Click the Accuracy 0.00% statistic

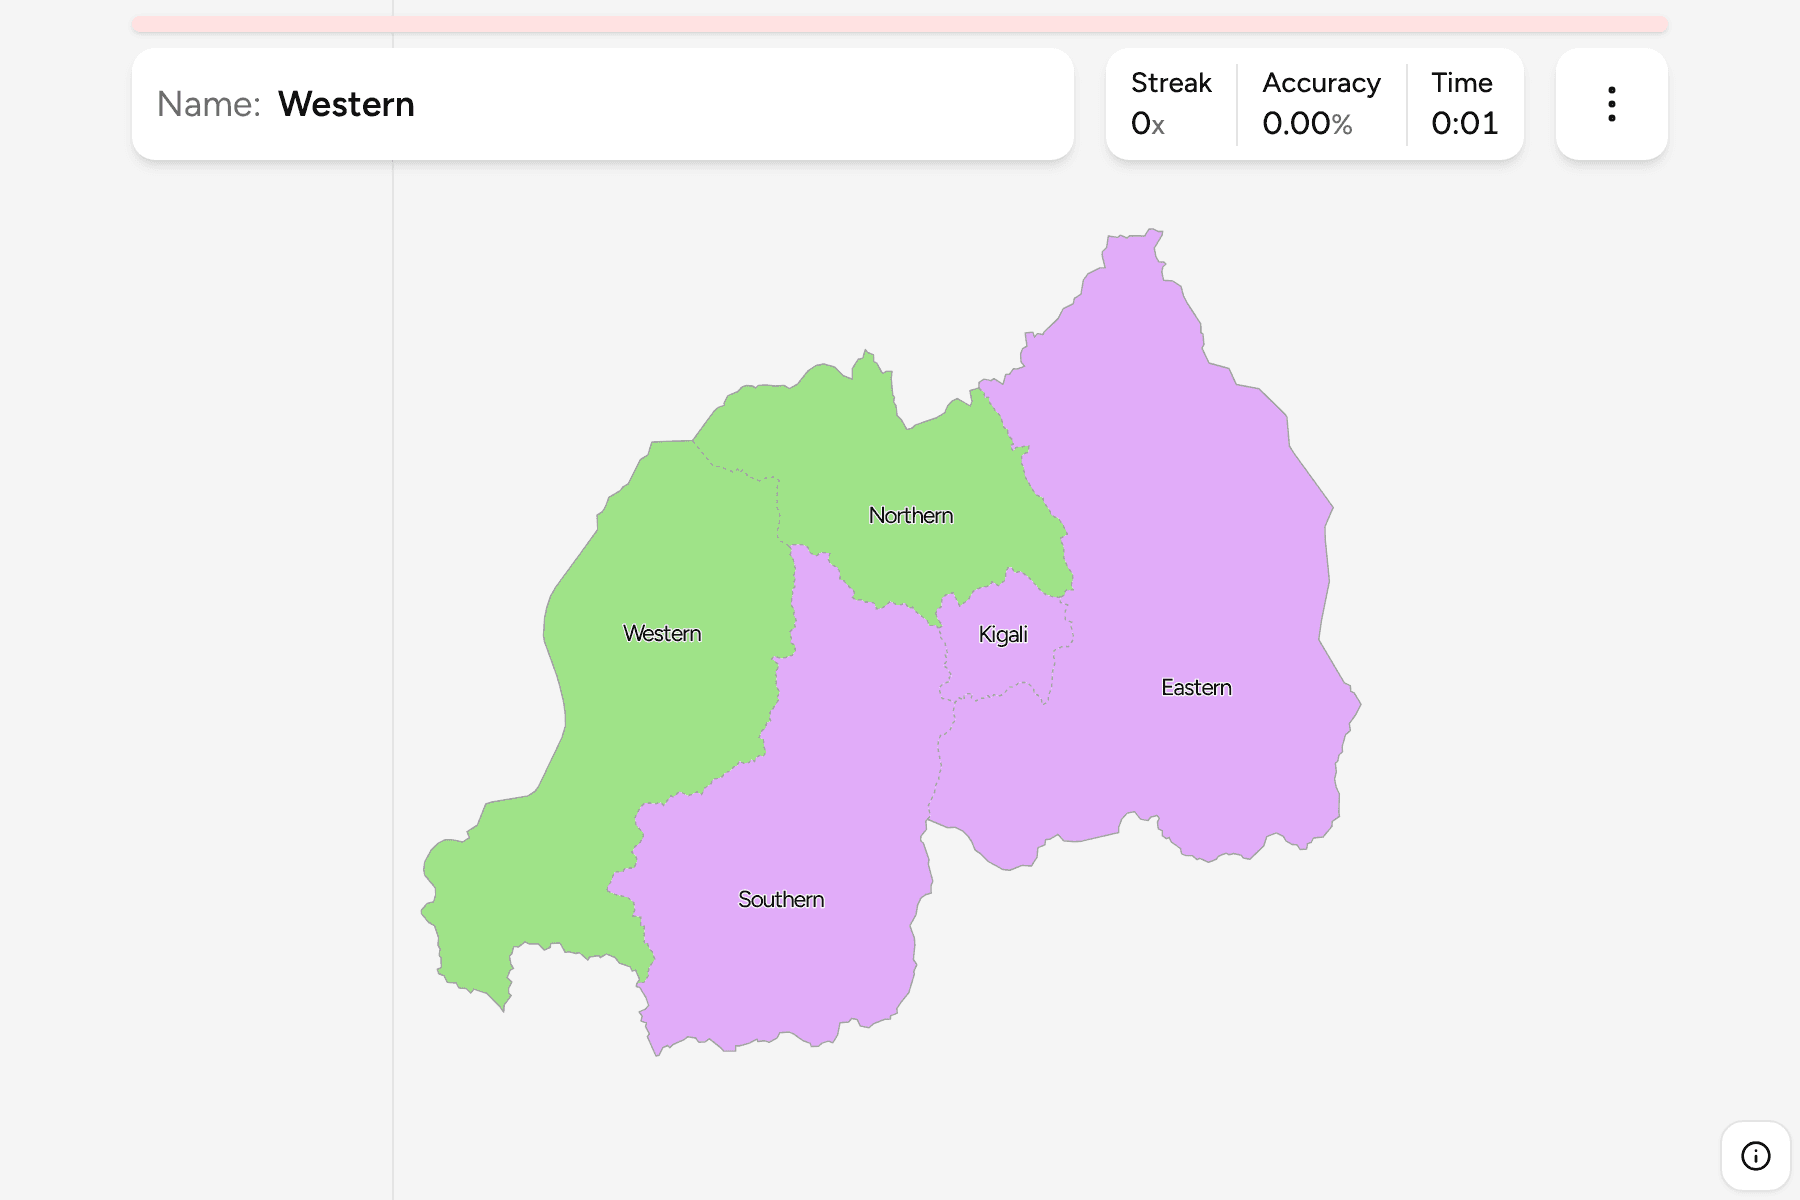pyautogui.click(x=1321, y=104)
